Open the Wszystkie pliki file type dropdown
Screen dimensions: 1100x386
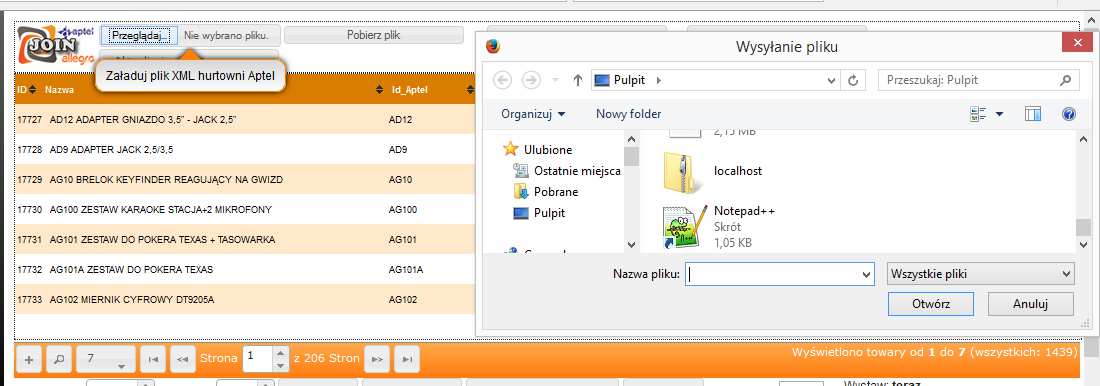click(981, 274)
